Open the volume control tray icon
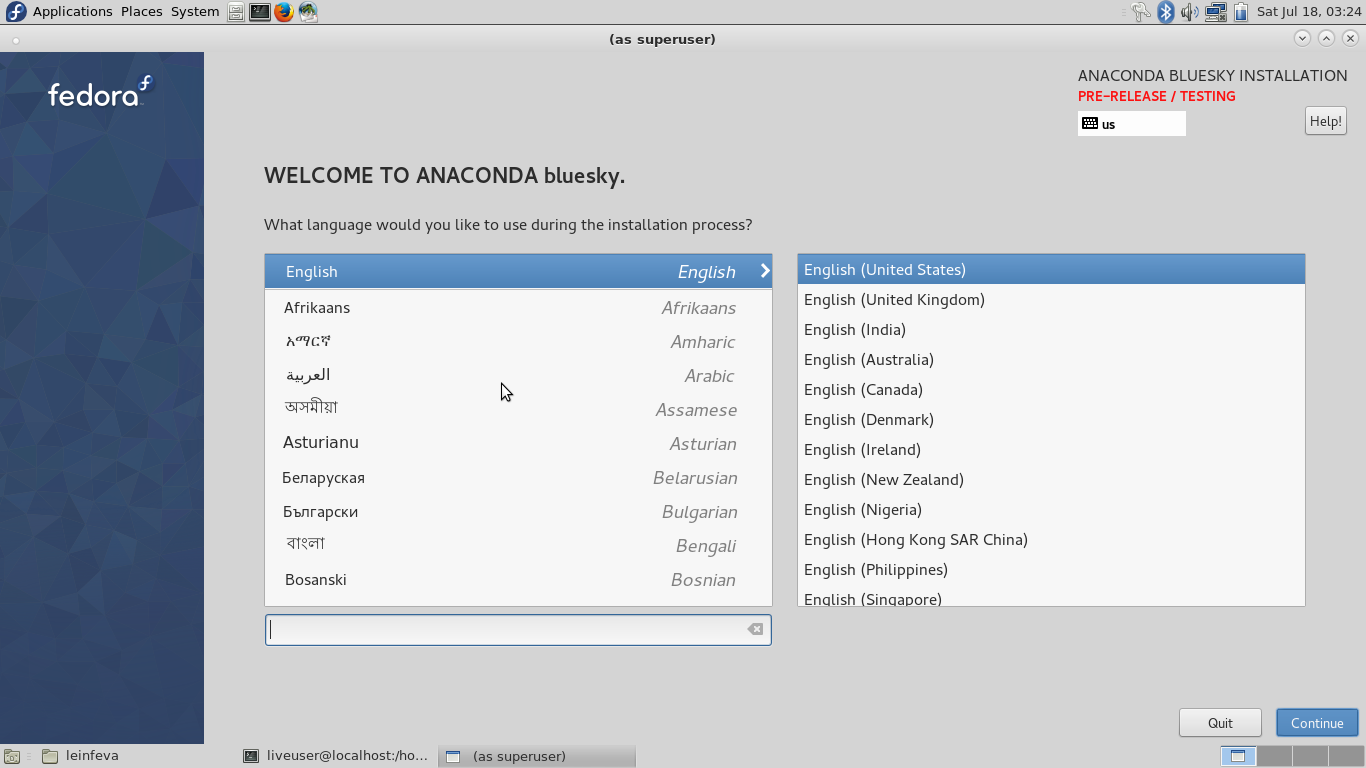 [1189, 12]
